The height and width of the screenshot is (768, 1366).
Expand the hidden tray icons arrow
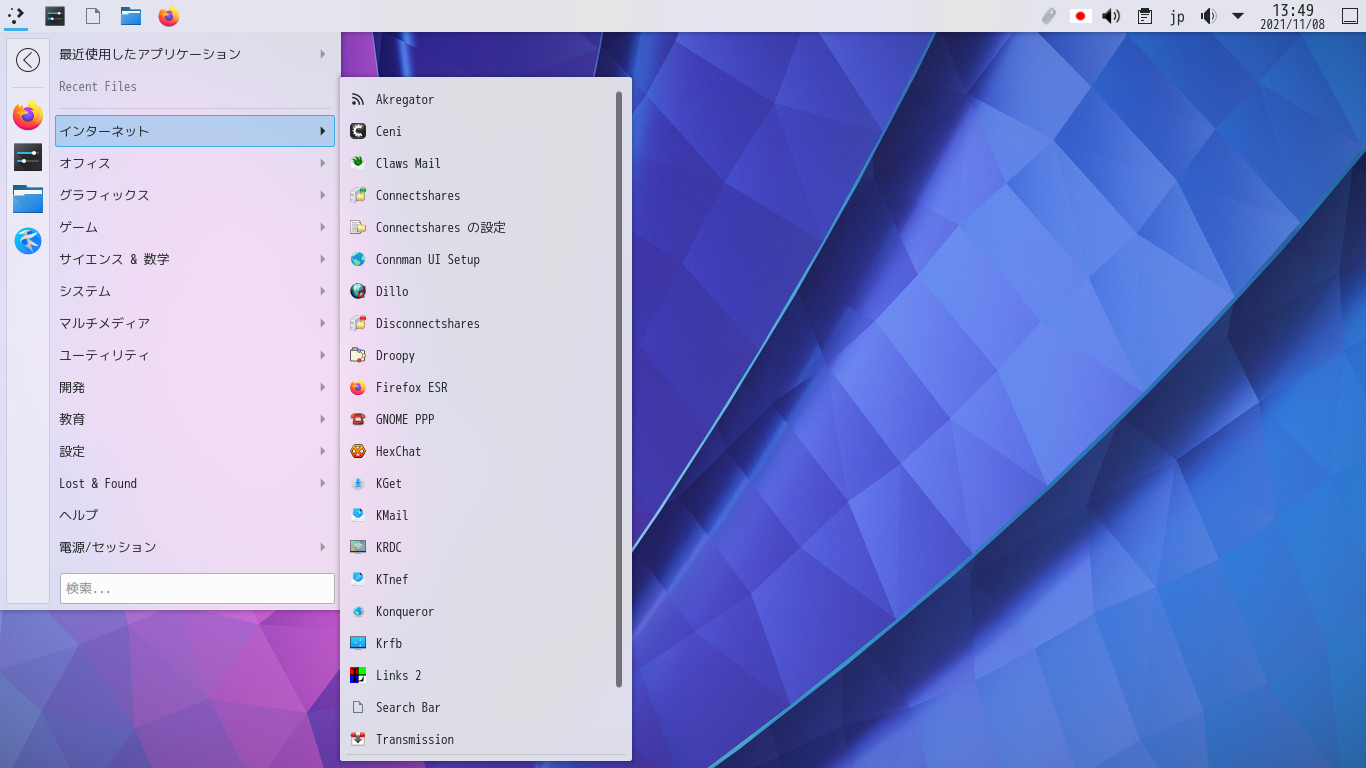click(x=1238, y=16)
